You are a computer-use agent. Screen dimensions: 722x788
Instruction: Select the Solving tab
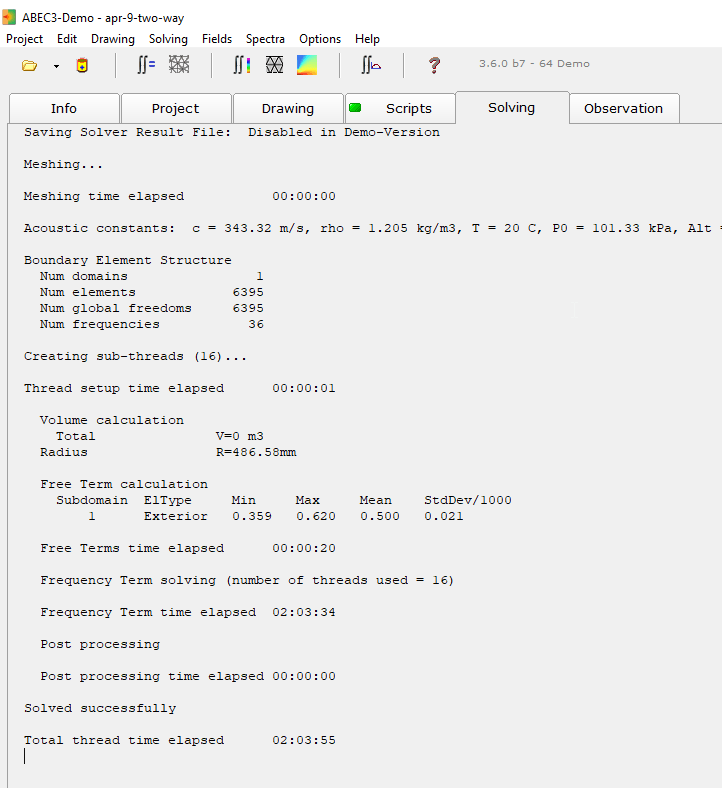[x=512, y=107]
